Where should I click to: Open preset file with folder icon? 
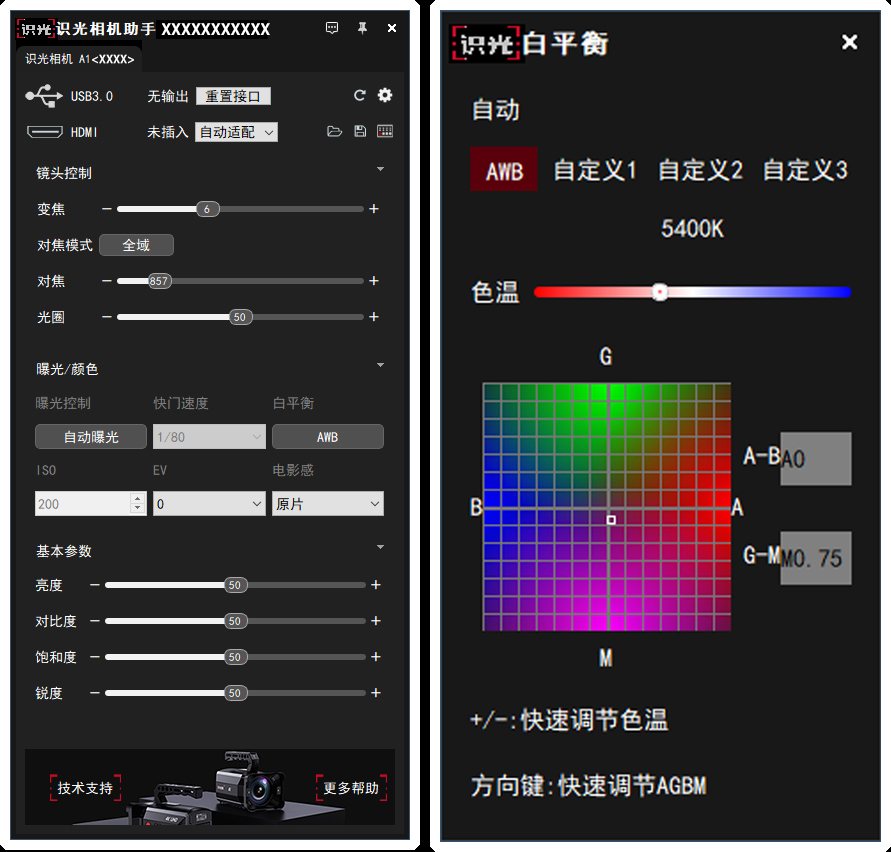click(334, 131)
